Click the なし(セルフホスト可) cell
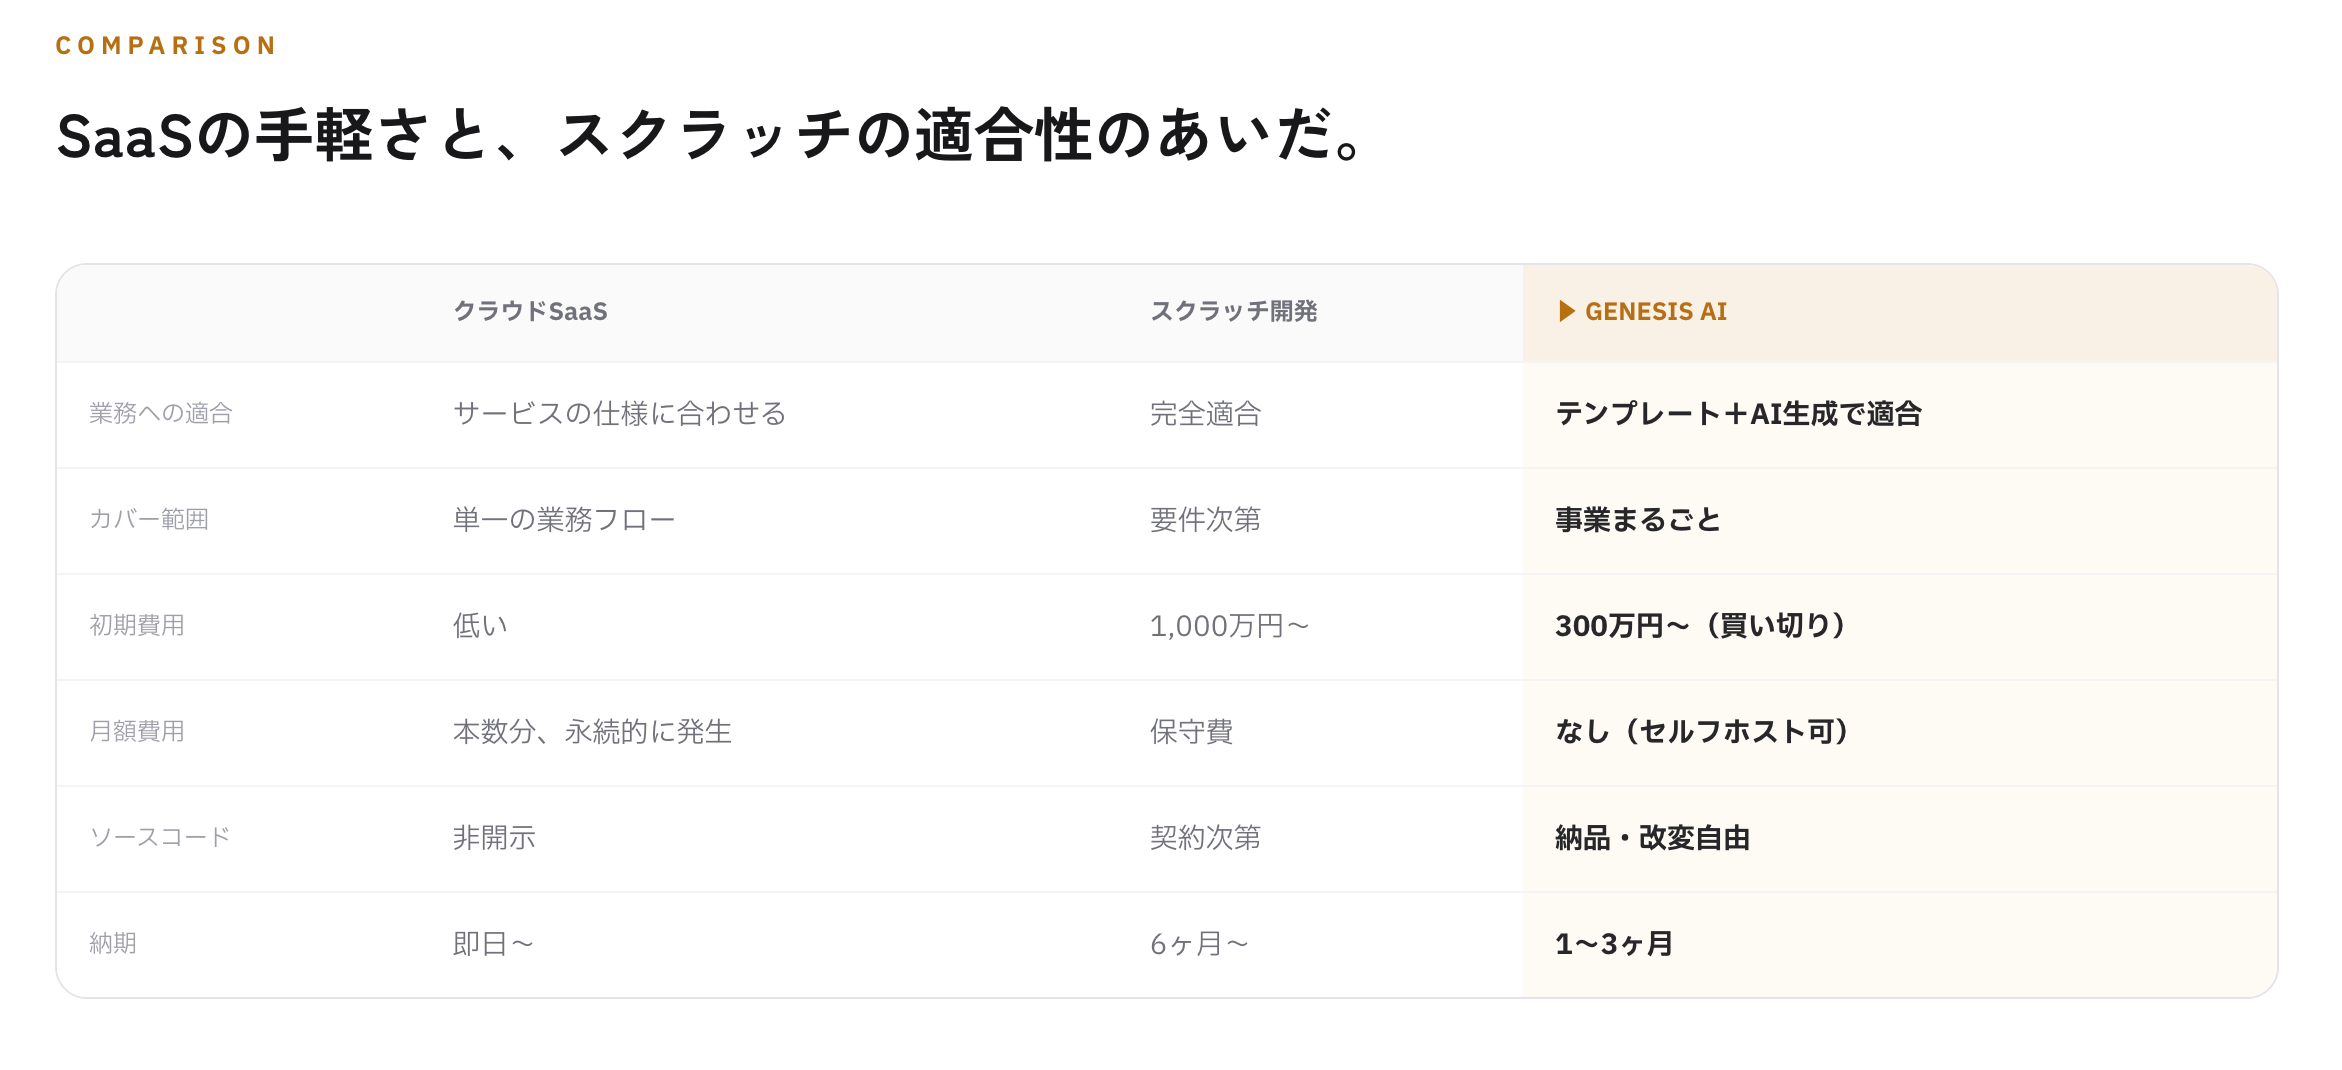 (1703, 731)
